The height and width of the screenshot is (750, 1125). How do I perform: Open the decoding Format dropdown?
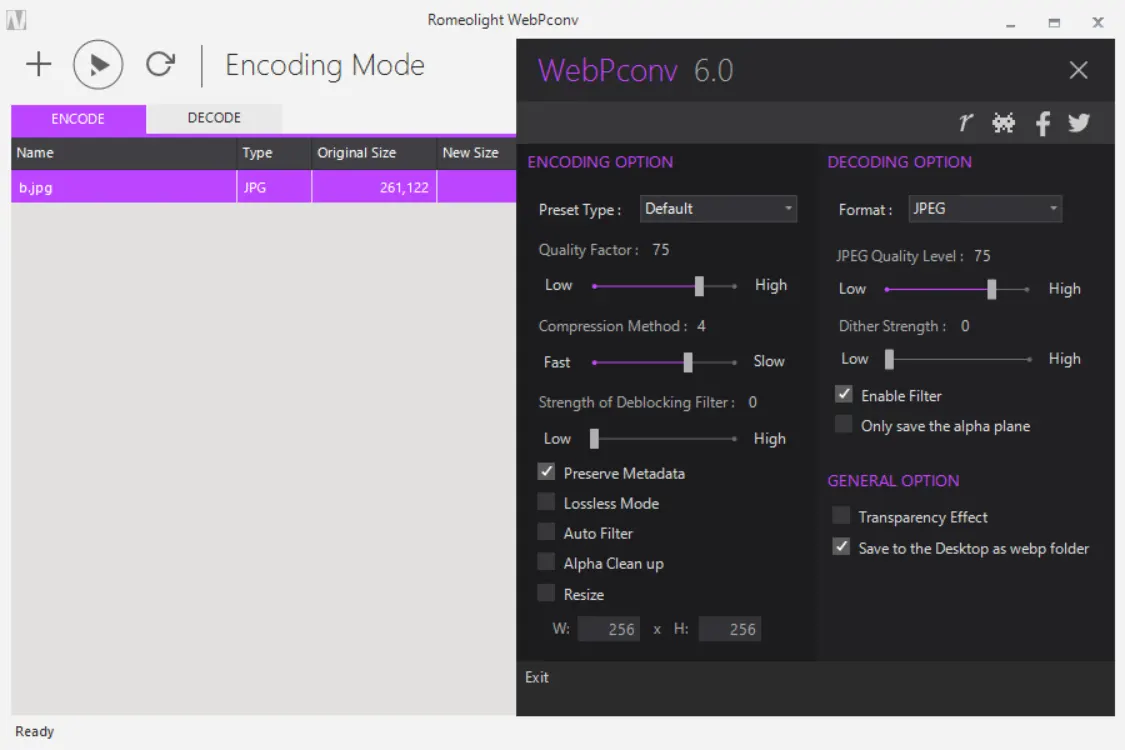tap(985, 209)
